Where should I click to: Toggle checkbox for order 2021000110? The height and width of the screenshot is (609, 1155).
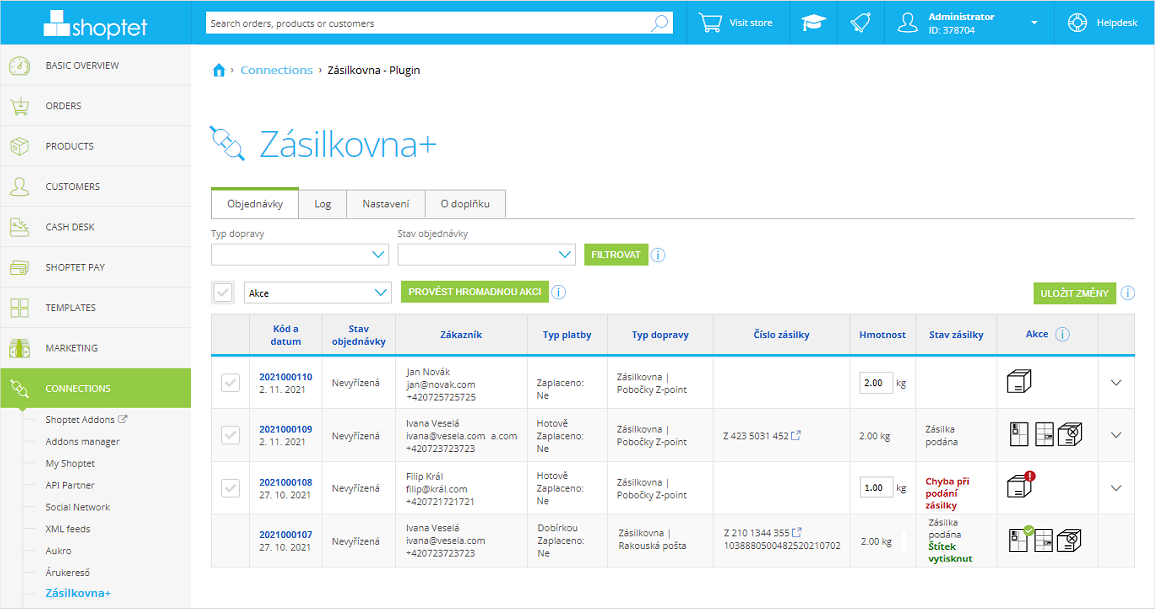[x=231, y=382]
